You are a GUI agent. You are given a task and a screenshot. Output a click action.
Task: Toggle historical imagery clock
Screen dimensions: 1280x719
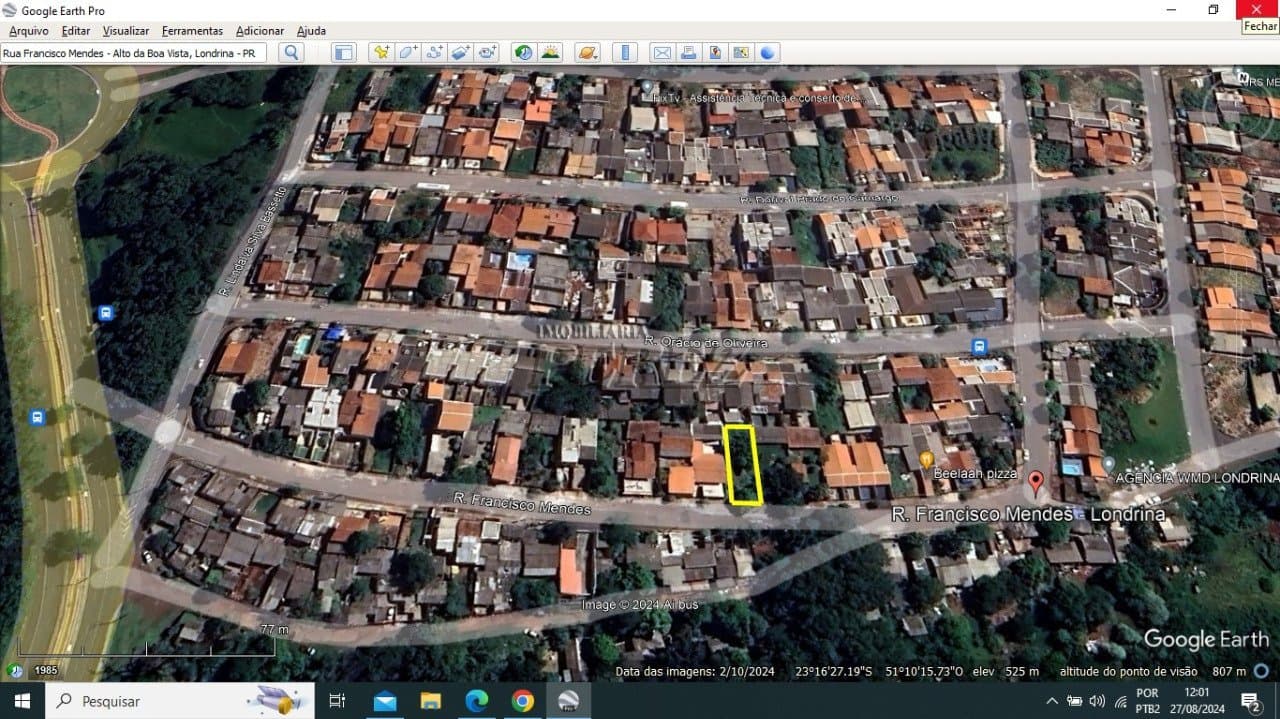click(x=523, y=53)
